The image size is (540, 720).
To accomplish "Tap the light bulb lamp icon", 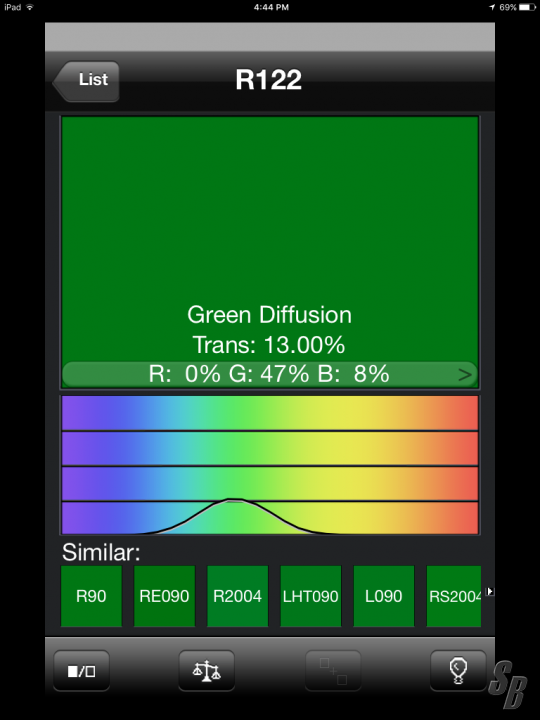I will click(x=458, y=671).
